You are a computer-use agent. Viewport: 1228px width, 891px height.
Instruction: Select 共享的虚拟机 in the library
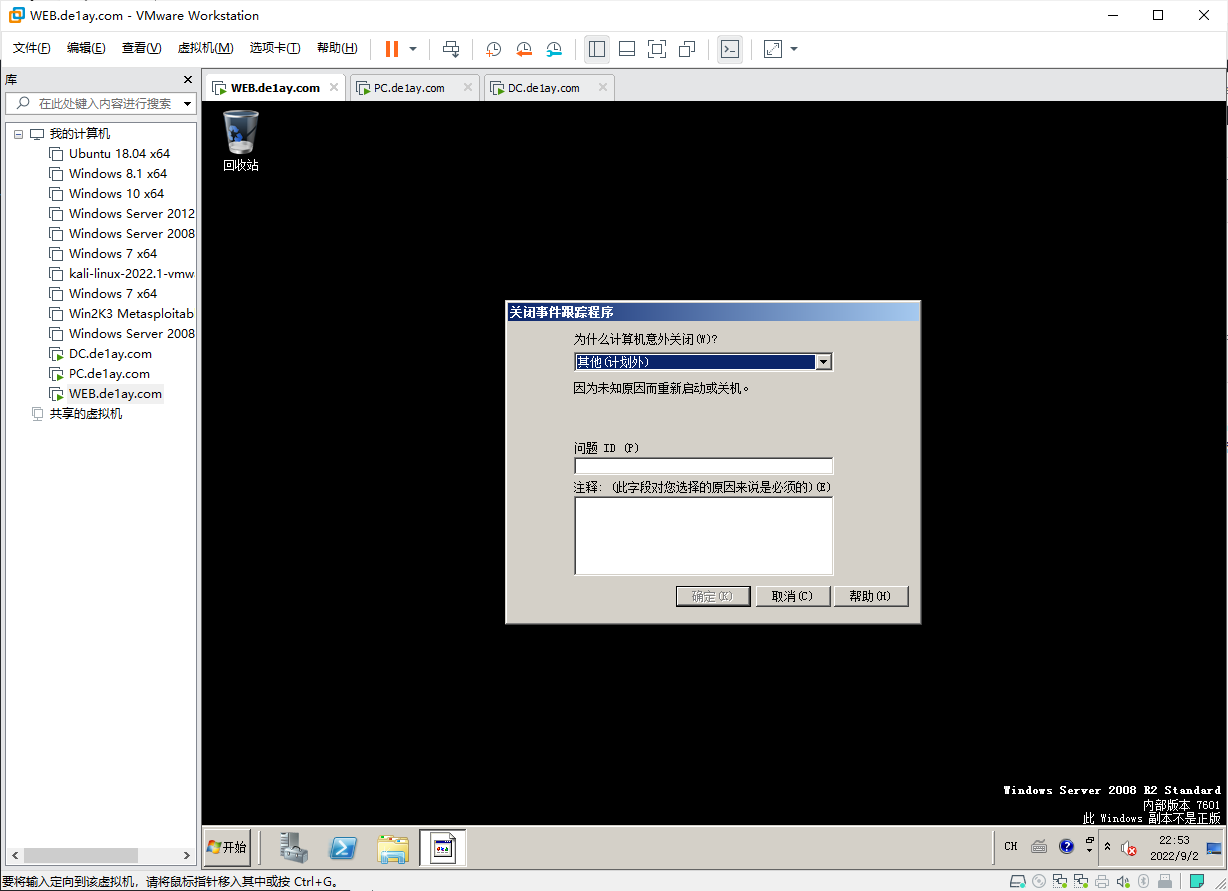click(86, 414)
